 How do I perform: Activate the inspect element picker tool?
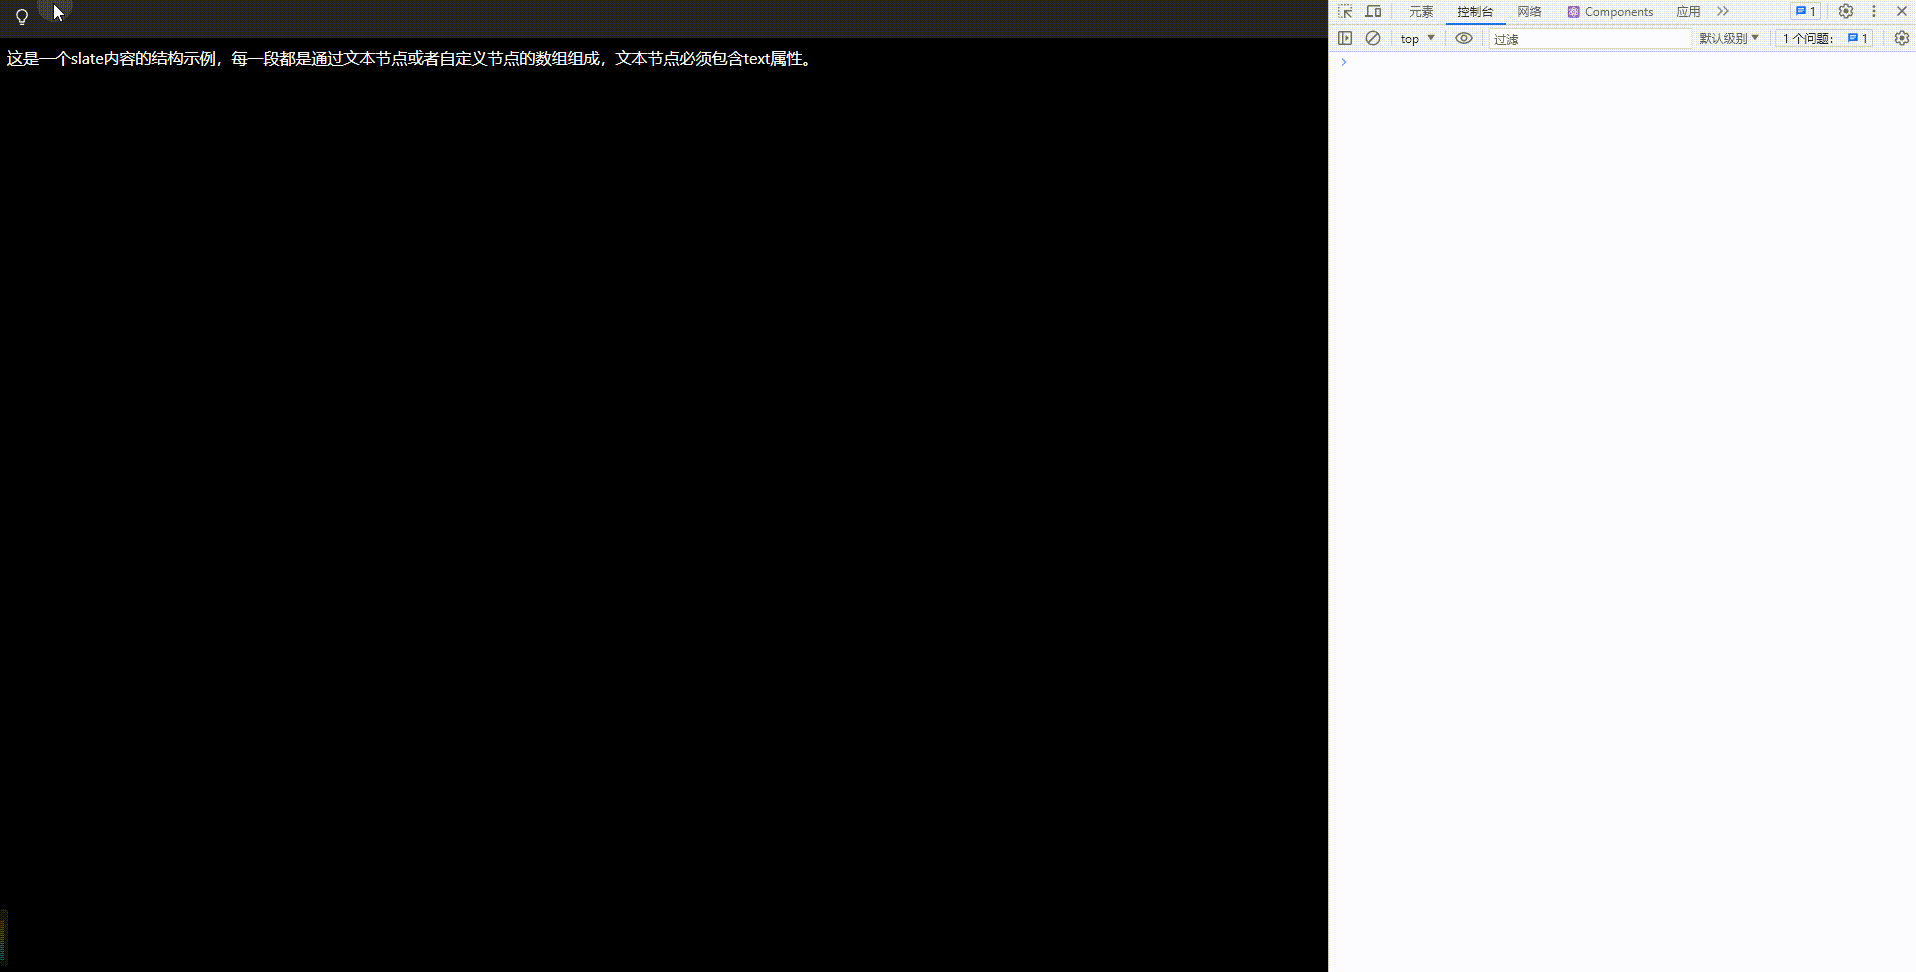pos(1345,11)
